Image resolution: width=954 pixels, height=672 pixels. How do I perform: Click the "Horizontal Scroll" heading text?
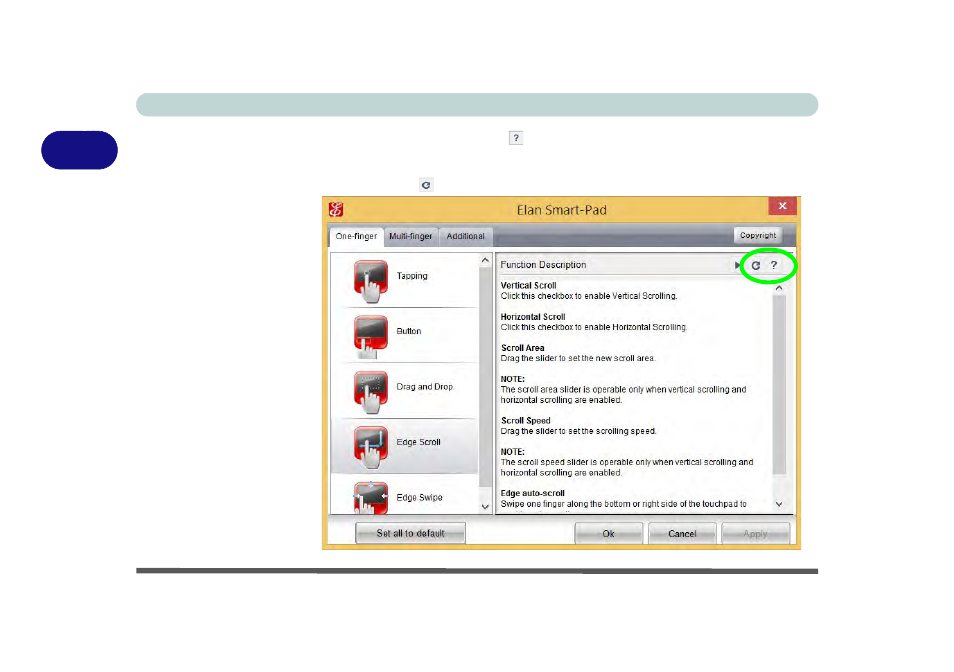tap(533, 317)
